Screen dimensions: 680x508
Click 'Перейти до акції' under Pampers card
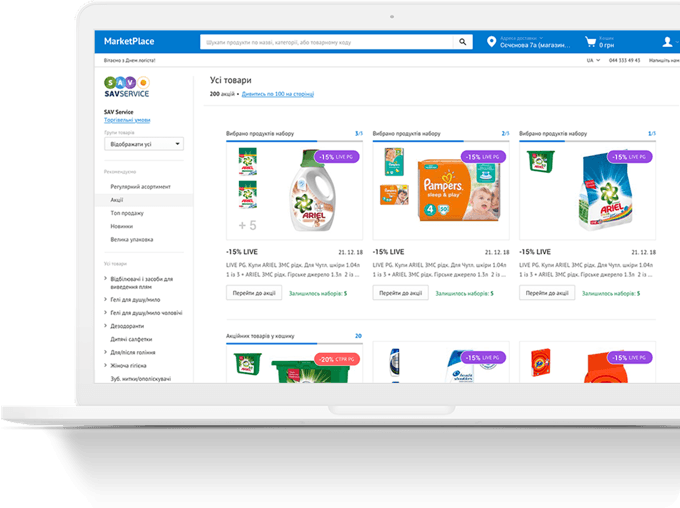point(401,293)
